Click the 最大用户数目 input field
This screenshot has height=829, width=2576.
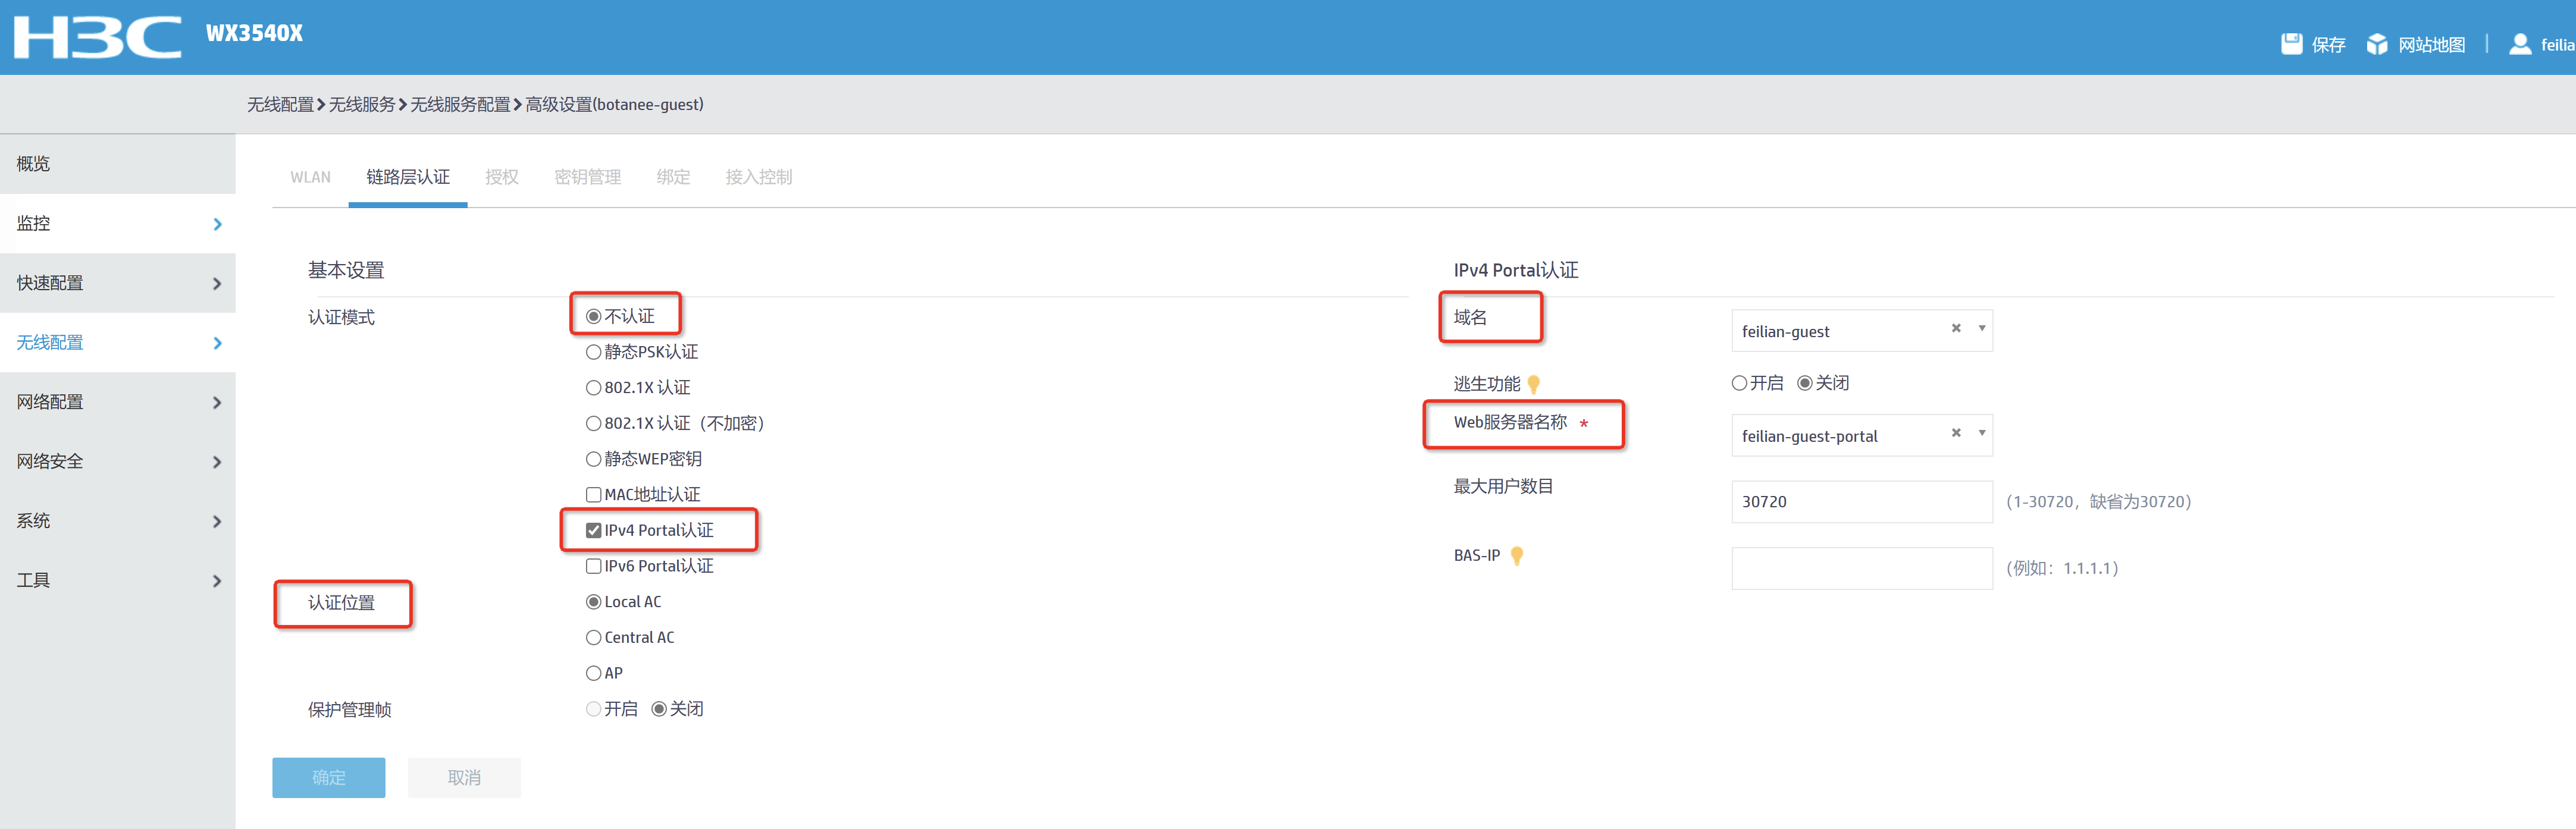tap(1861, 502)
